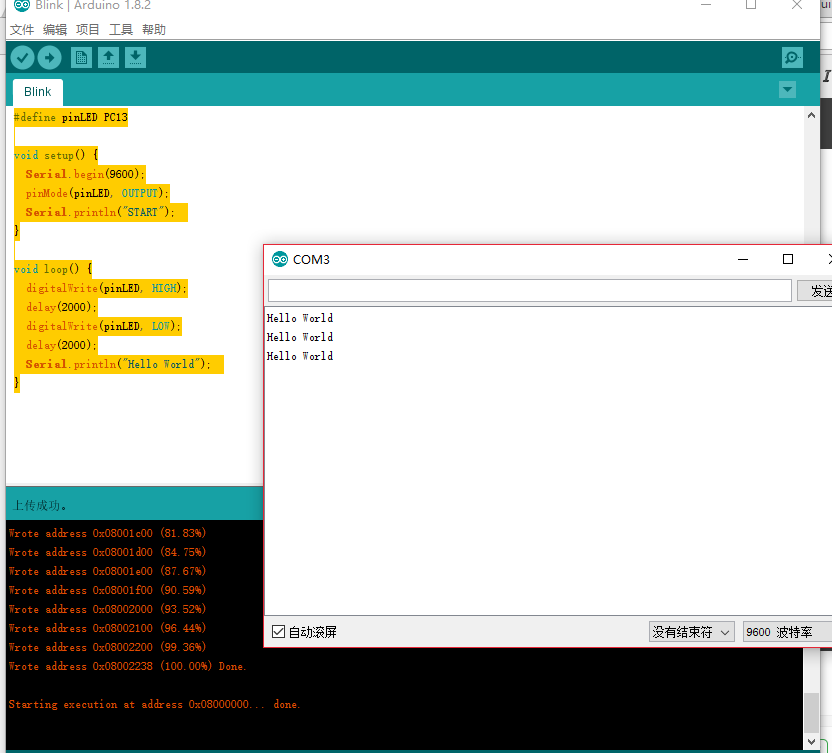Open the 没有结束符 line-ending dropdown
Image resolution: width=832 pixels, height=753 pixels.
point(691,631)
